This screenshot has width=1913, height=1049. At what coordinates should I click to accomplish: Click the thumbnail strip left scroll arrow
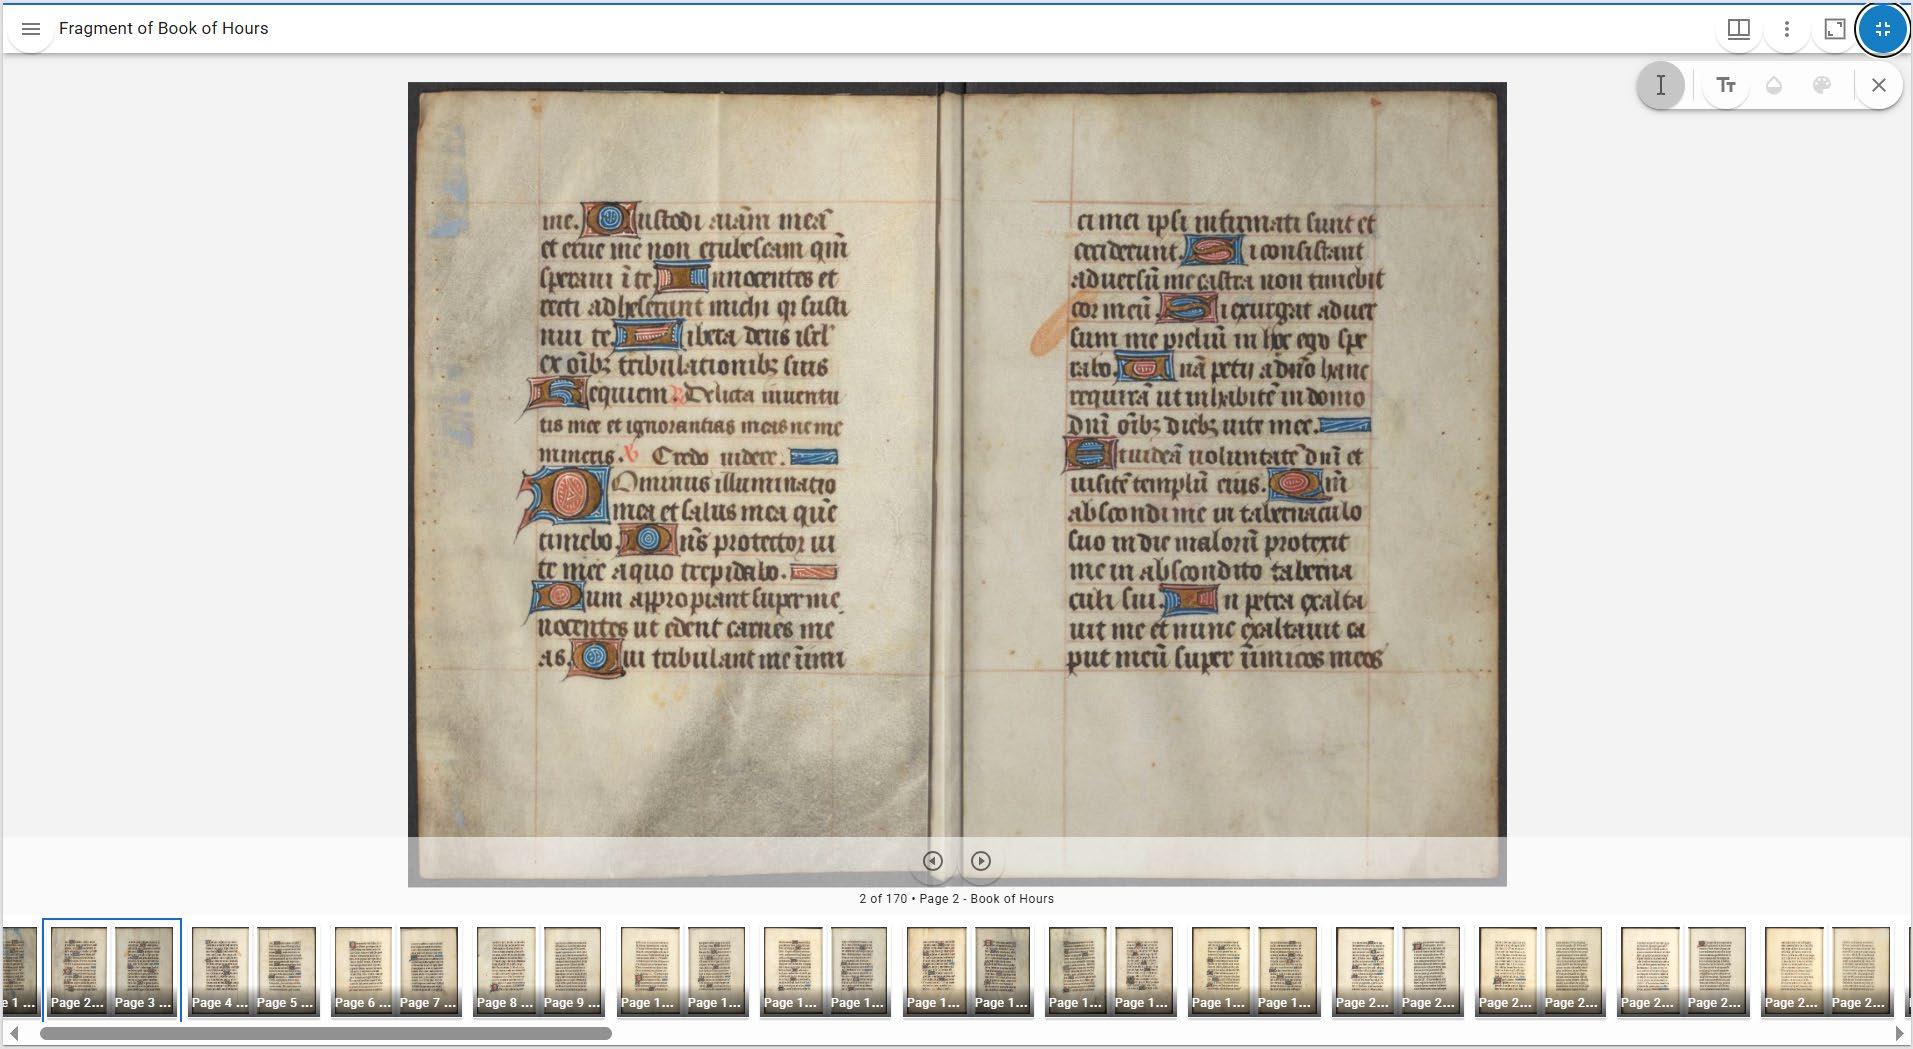13,1033
